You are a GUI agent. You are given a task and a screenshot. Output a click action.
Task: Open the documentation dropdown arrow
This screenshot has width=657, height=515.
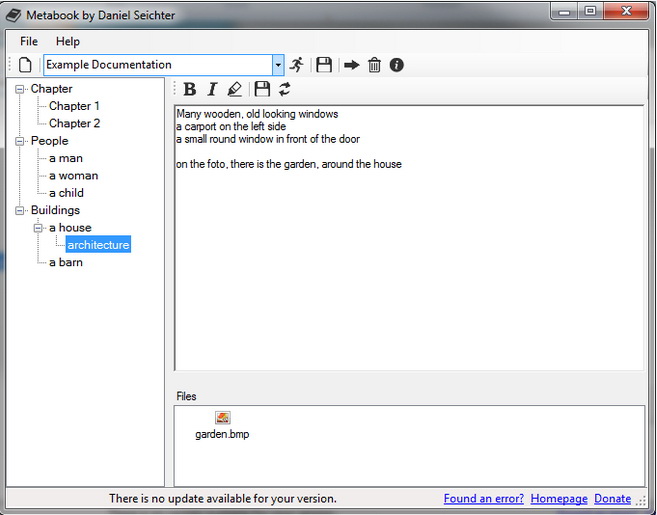coord(278,65)
